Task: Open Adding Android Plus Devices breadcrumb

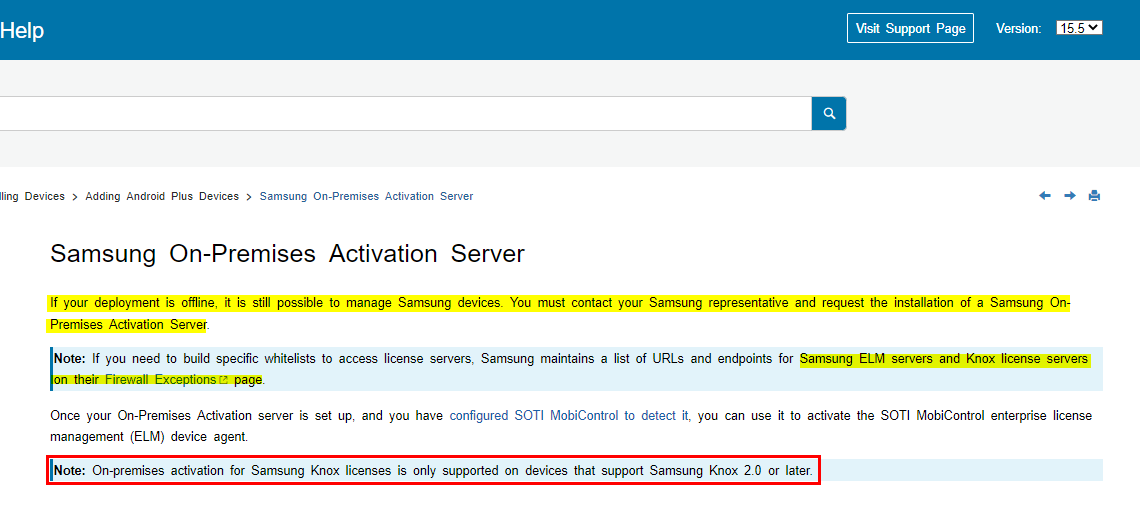Action: point(162,197)
